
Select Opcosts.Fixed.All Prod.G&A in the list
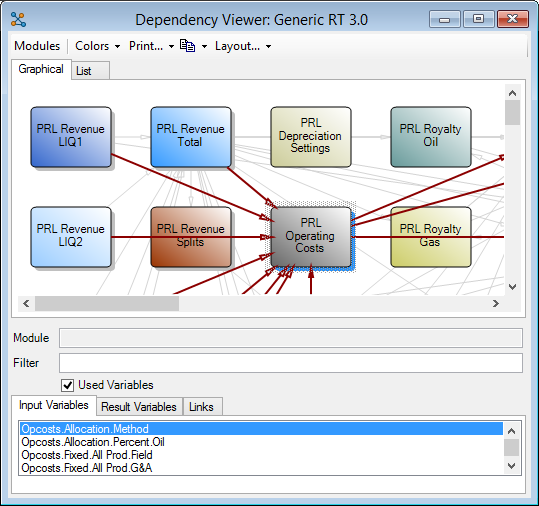click(x=261, y=468)
